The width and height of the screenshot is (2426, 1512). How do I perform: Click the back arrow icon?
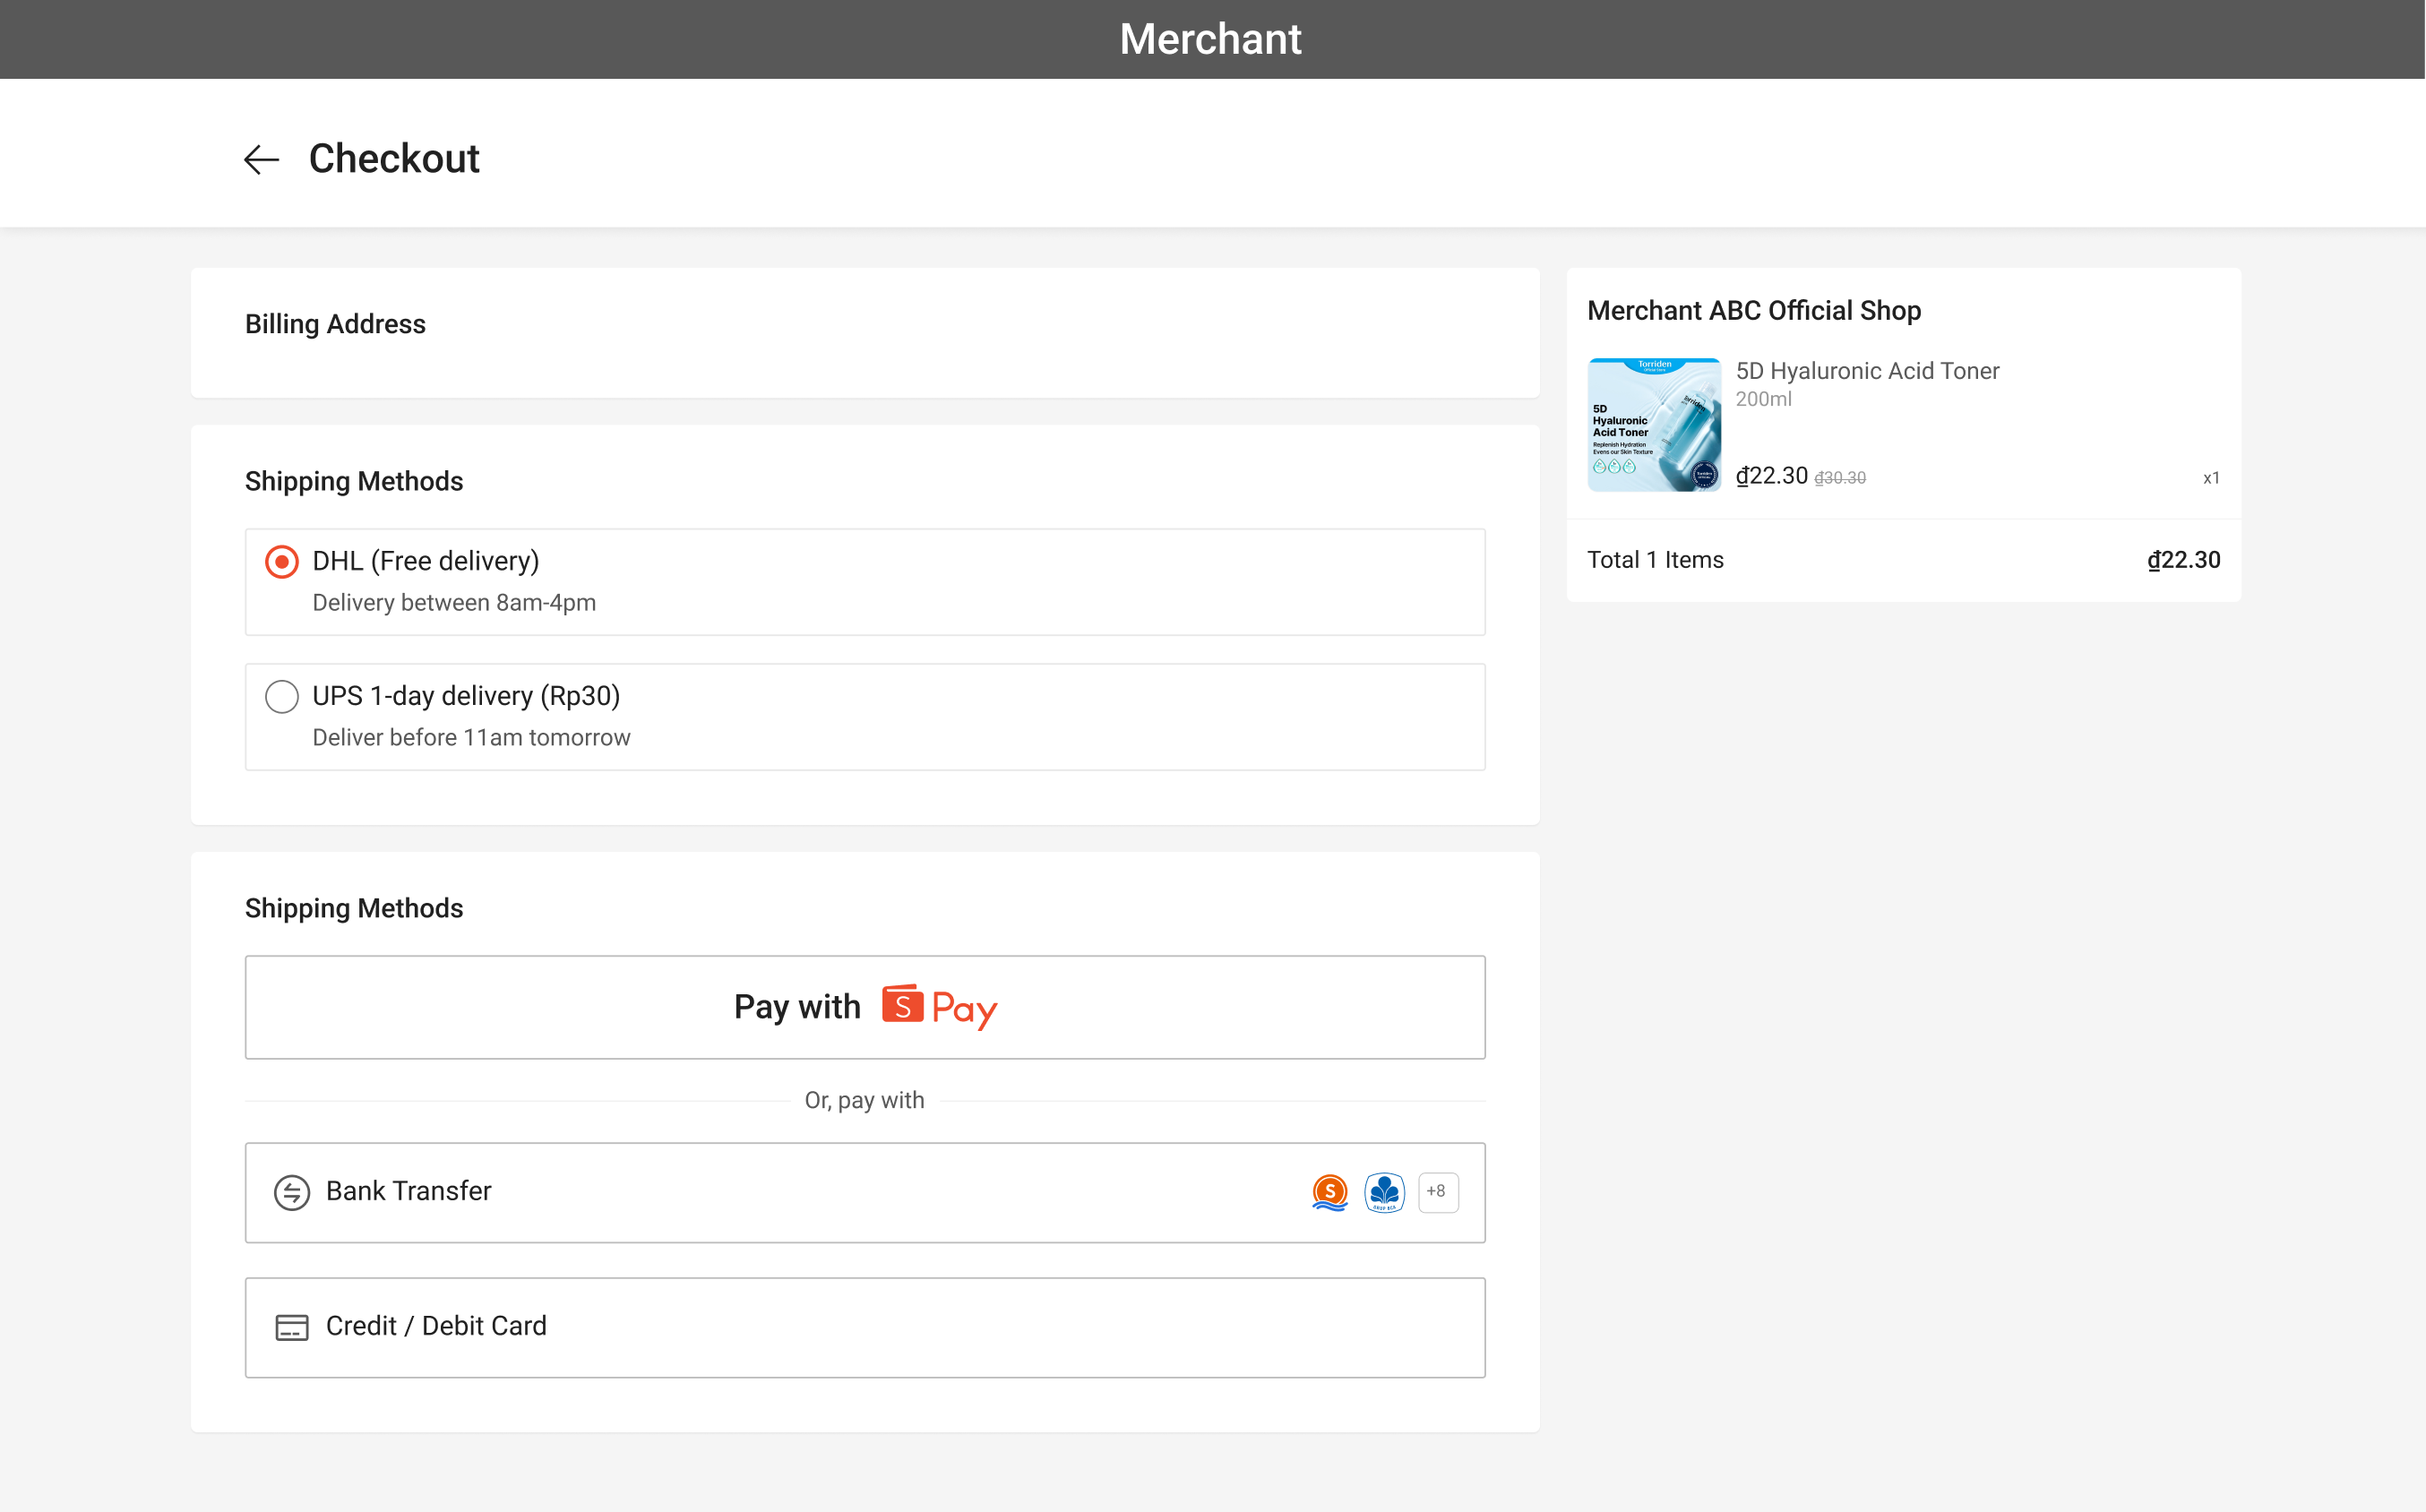tap(260, 159)
